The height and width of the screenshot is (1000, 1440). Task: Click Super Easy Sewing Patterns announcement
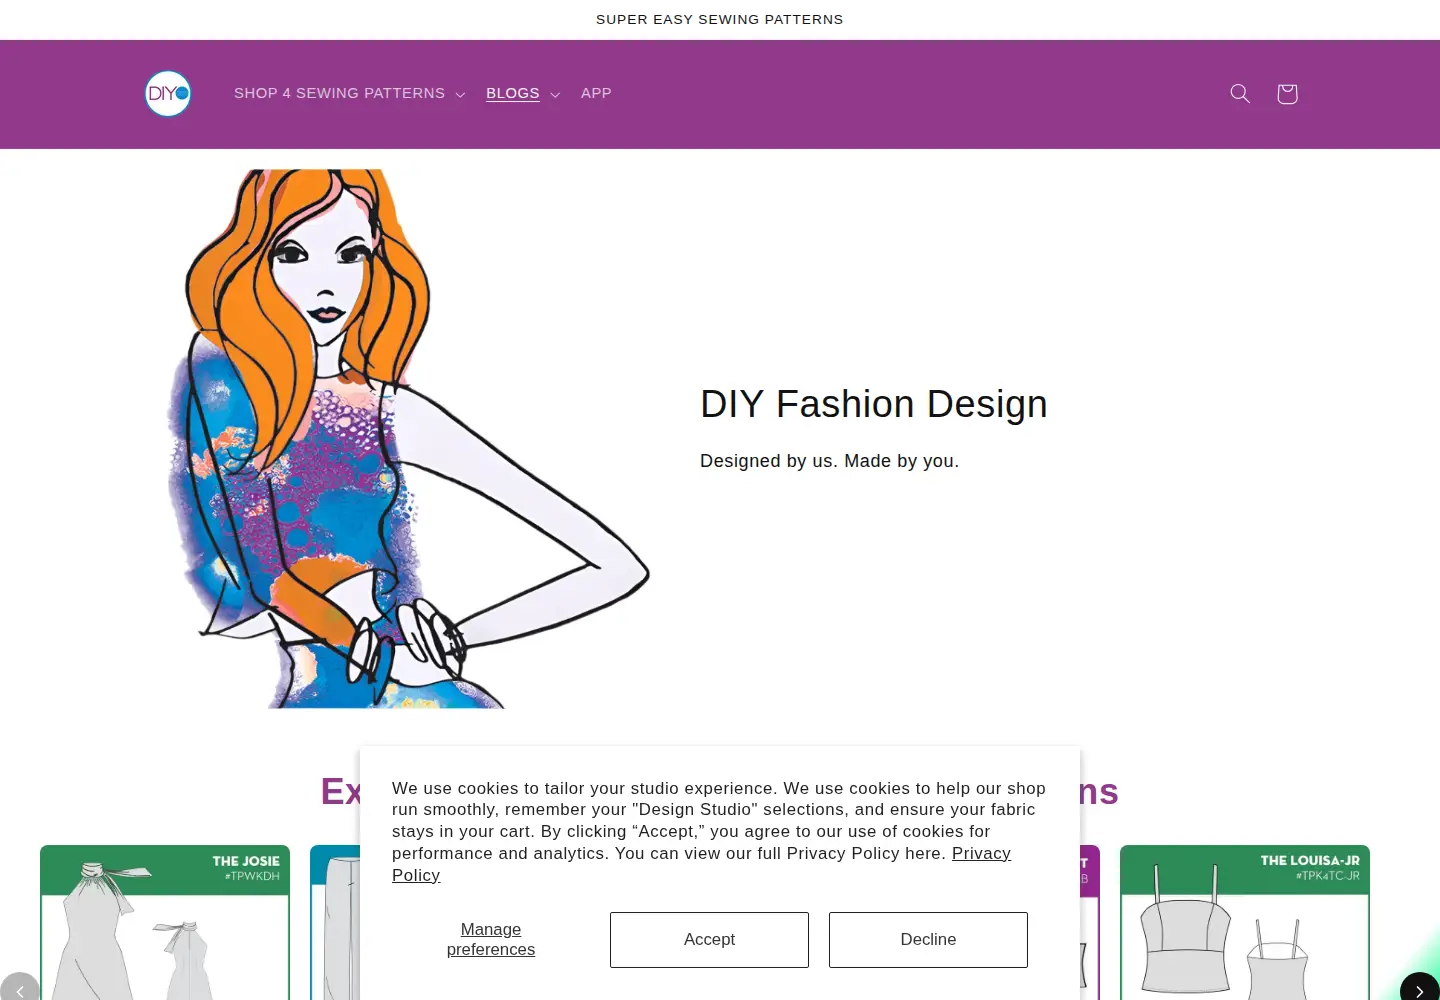coord(720,20)
